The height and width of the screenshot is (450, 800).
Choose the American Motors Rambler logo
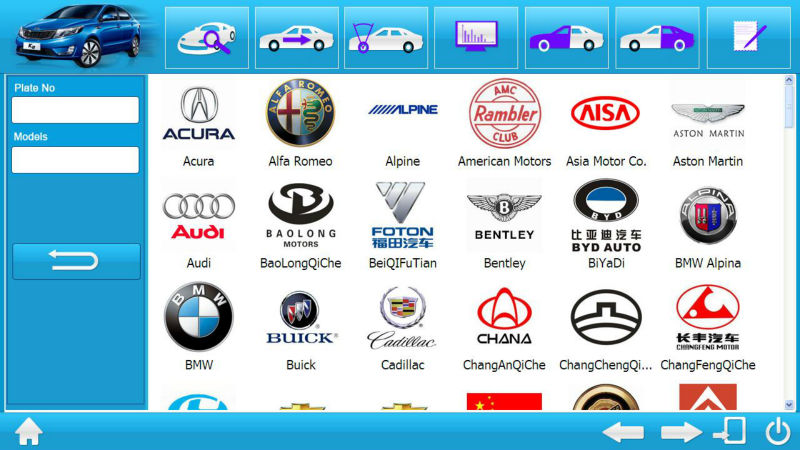click(505, 113)
